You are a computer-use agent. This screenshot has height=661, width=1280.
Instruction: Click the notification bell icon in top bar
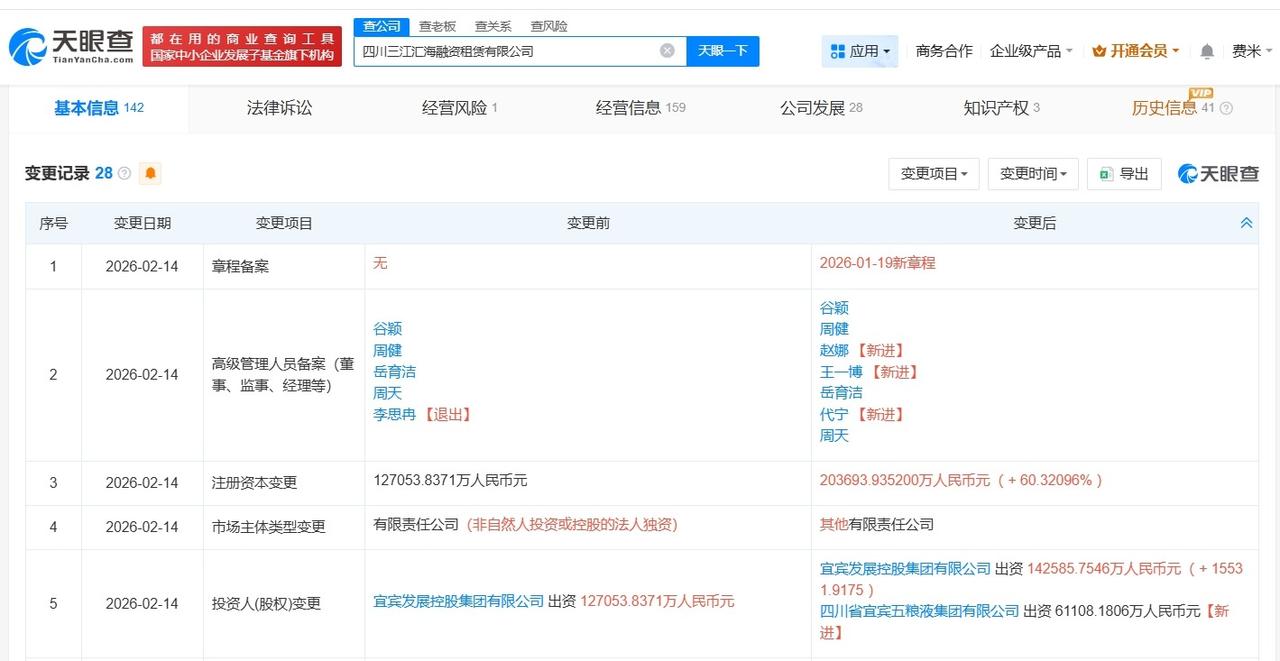click(1207, 50)
